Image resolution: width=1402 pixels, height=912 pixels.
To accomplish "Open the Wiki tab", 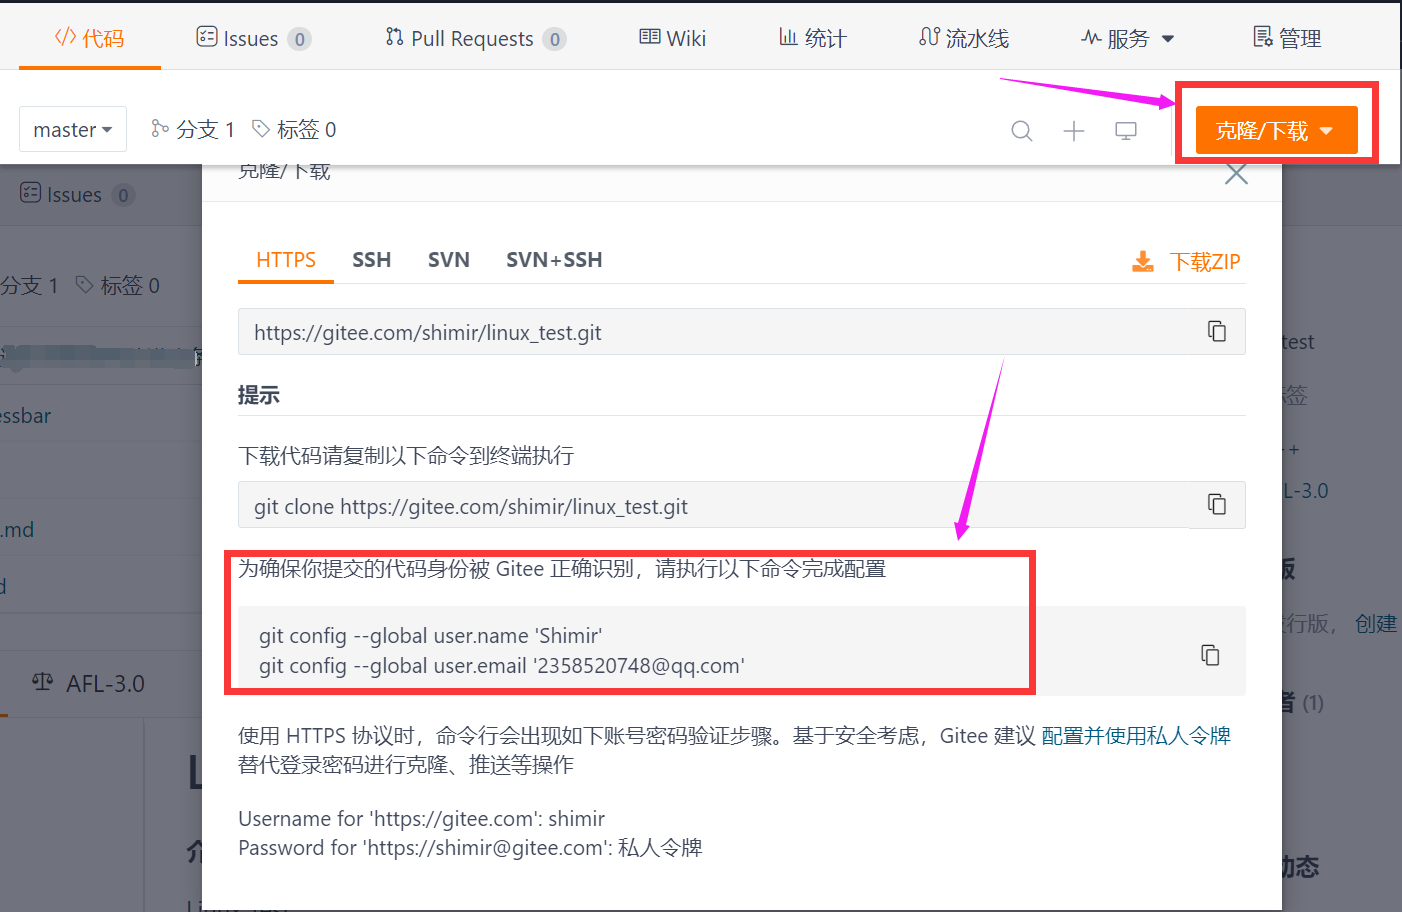I will click(673, 38).
